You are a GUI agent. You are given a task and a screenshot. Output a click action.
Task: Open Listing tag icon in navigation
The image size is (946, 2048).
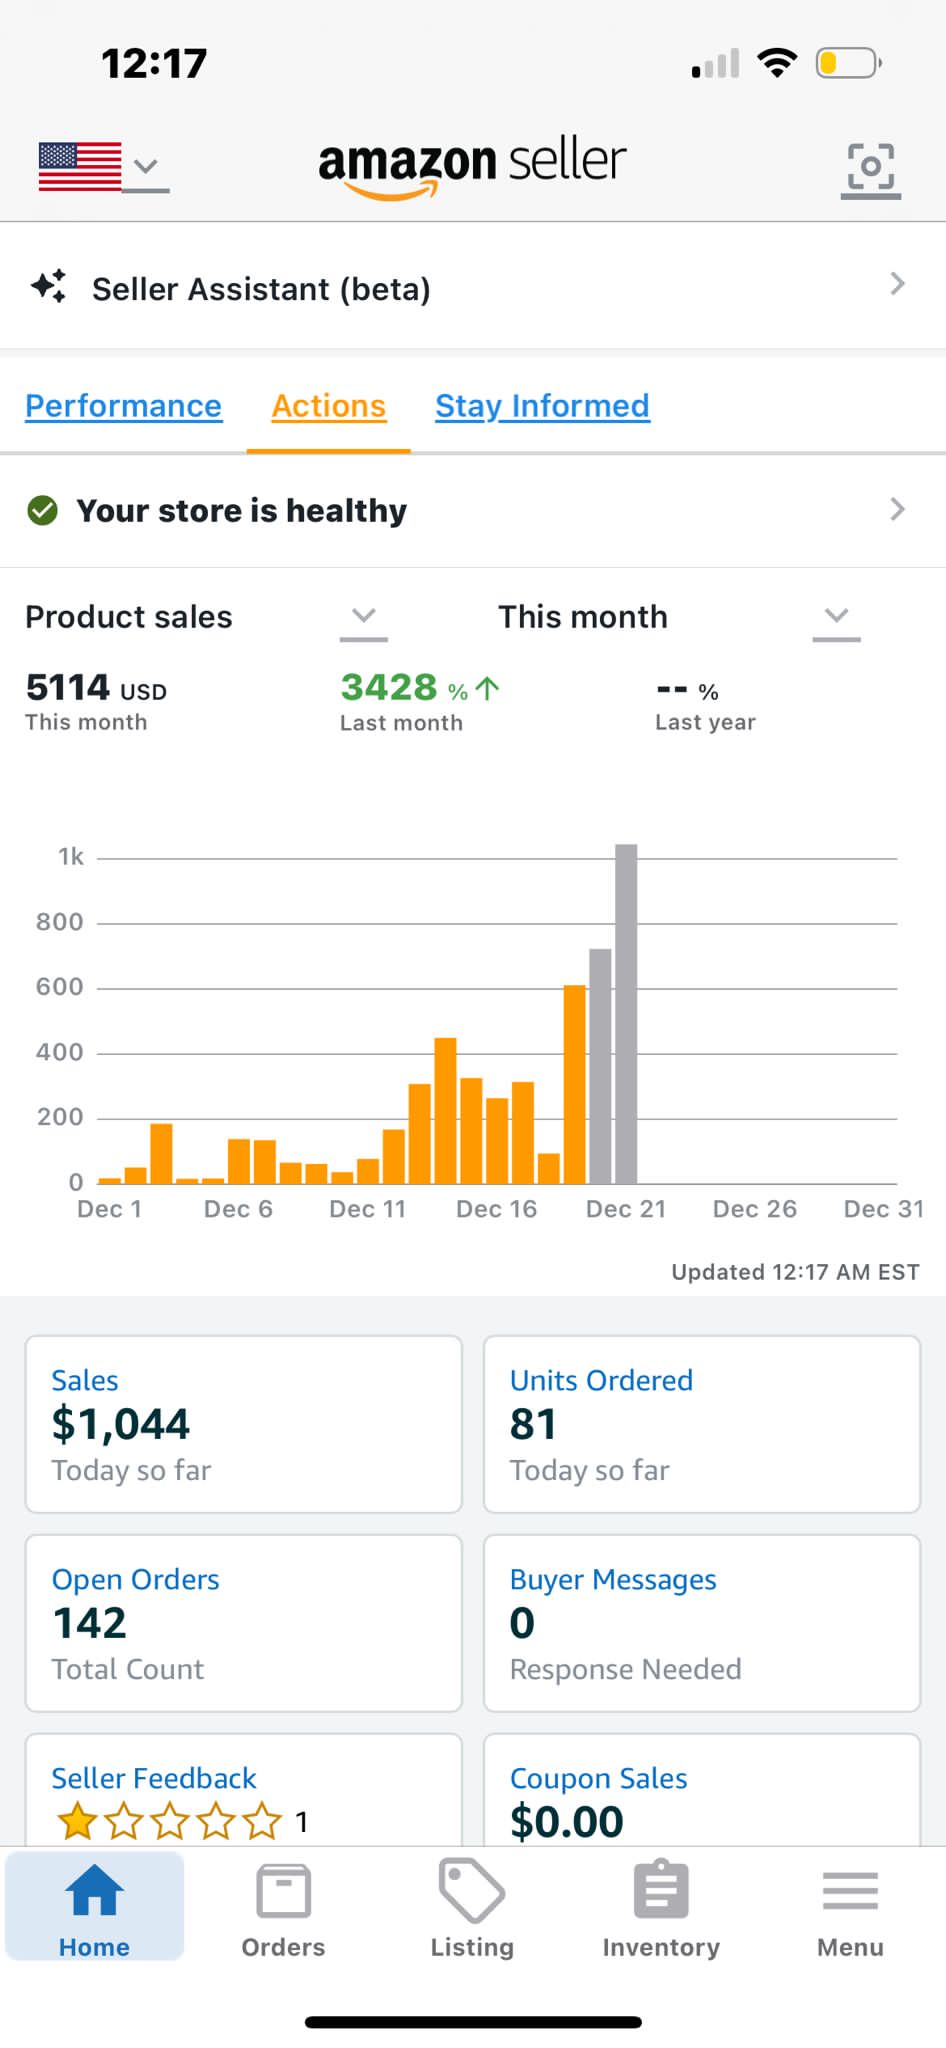pos(472,1891)
